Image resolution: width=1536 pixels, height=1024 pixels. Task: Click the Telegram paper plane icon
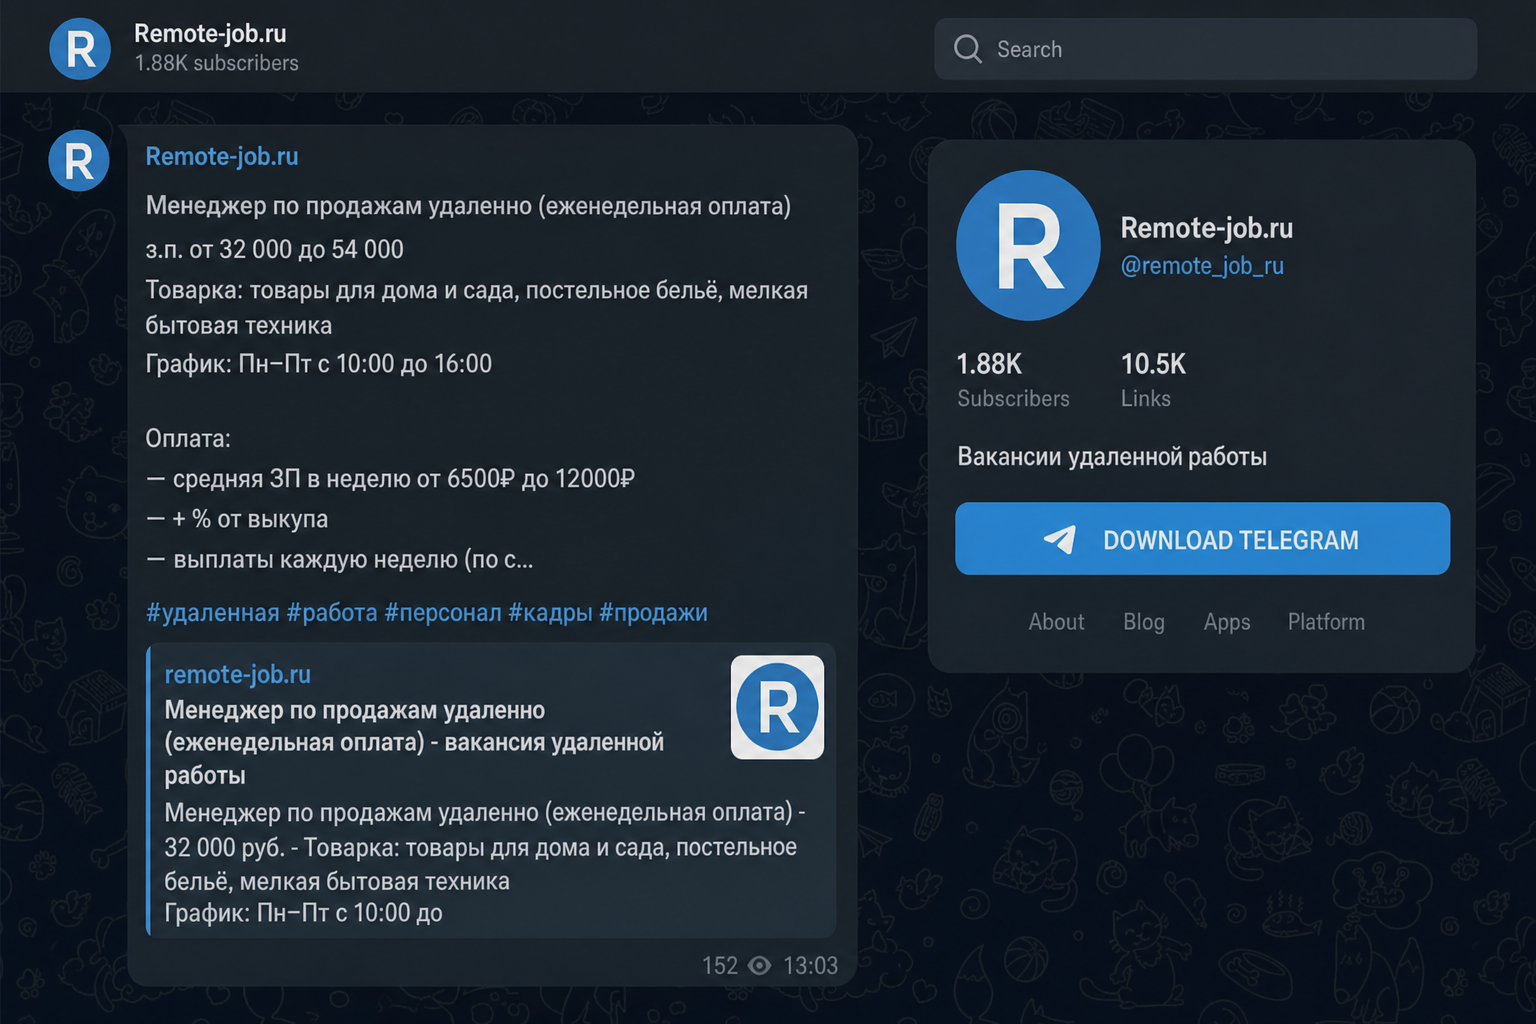[1060, 540]
